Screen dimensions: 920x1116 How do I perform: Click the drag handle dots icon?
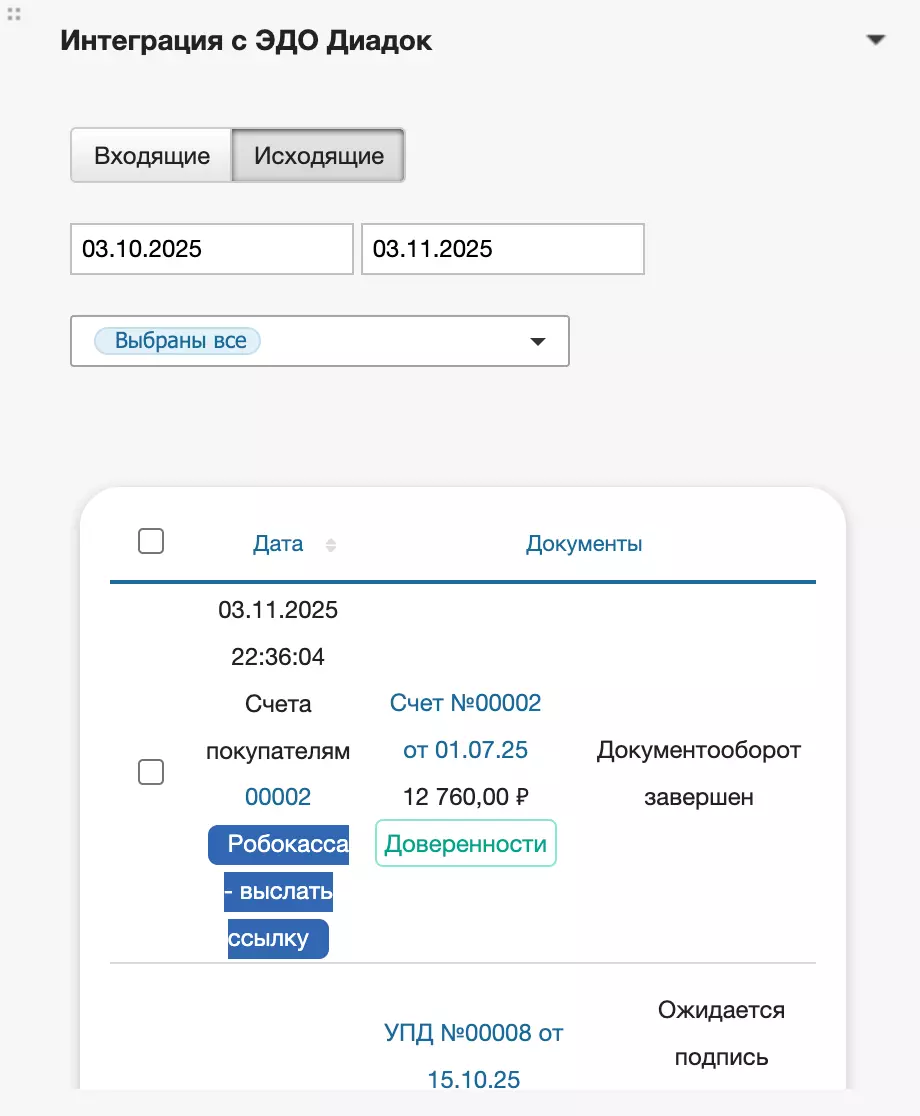[x=15, y=14]
